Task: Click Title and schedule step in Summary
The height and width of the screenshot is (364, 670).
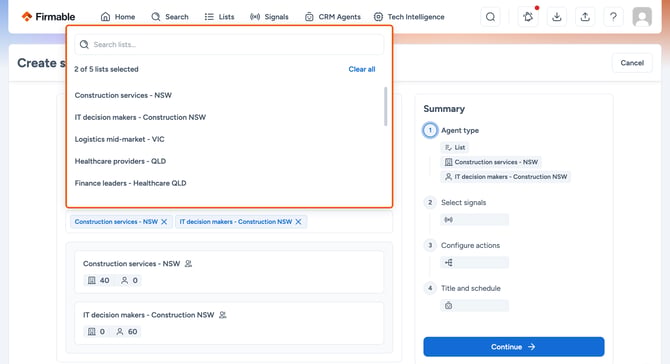Action: 470,288
